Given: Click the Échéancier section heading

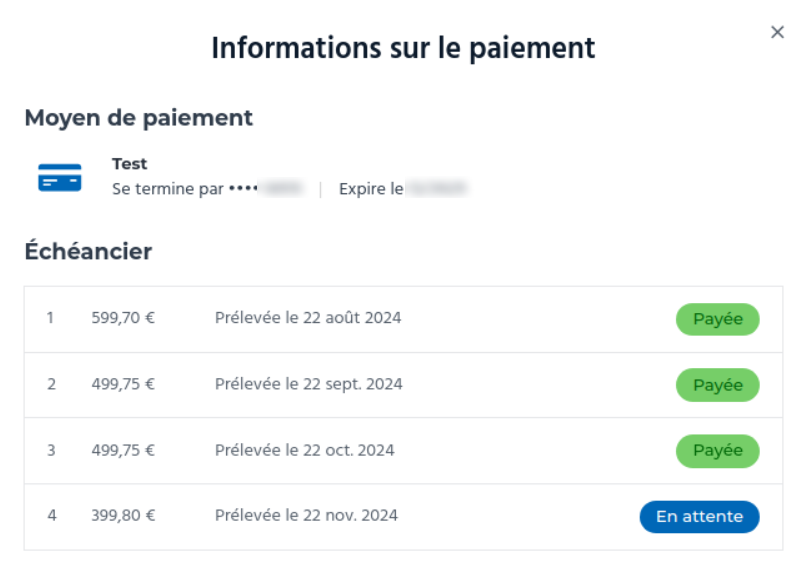Looking at the screenshot, I should click(x=88, y=251).
